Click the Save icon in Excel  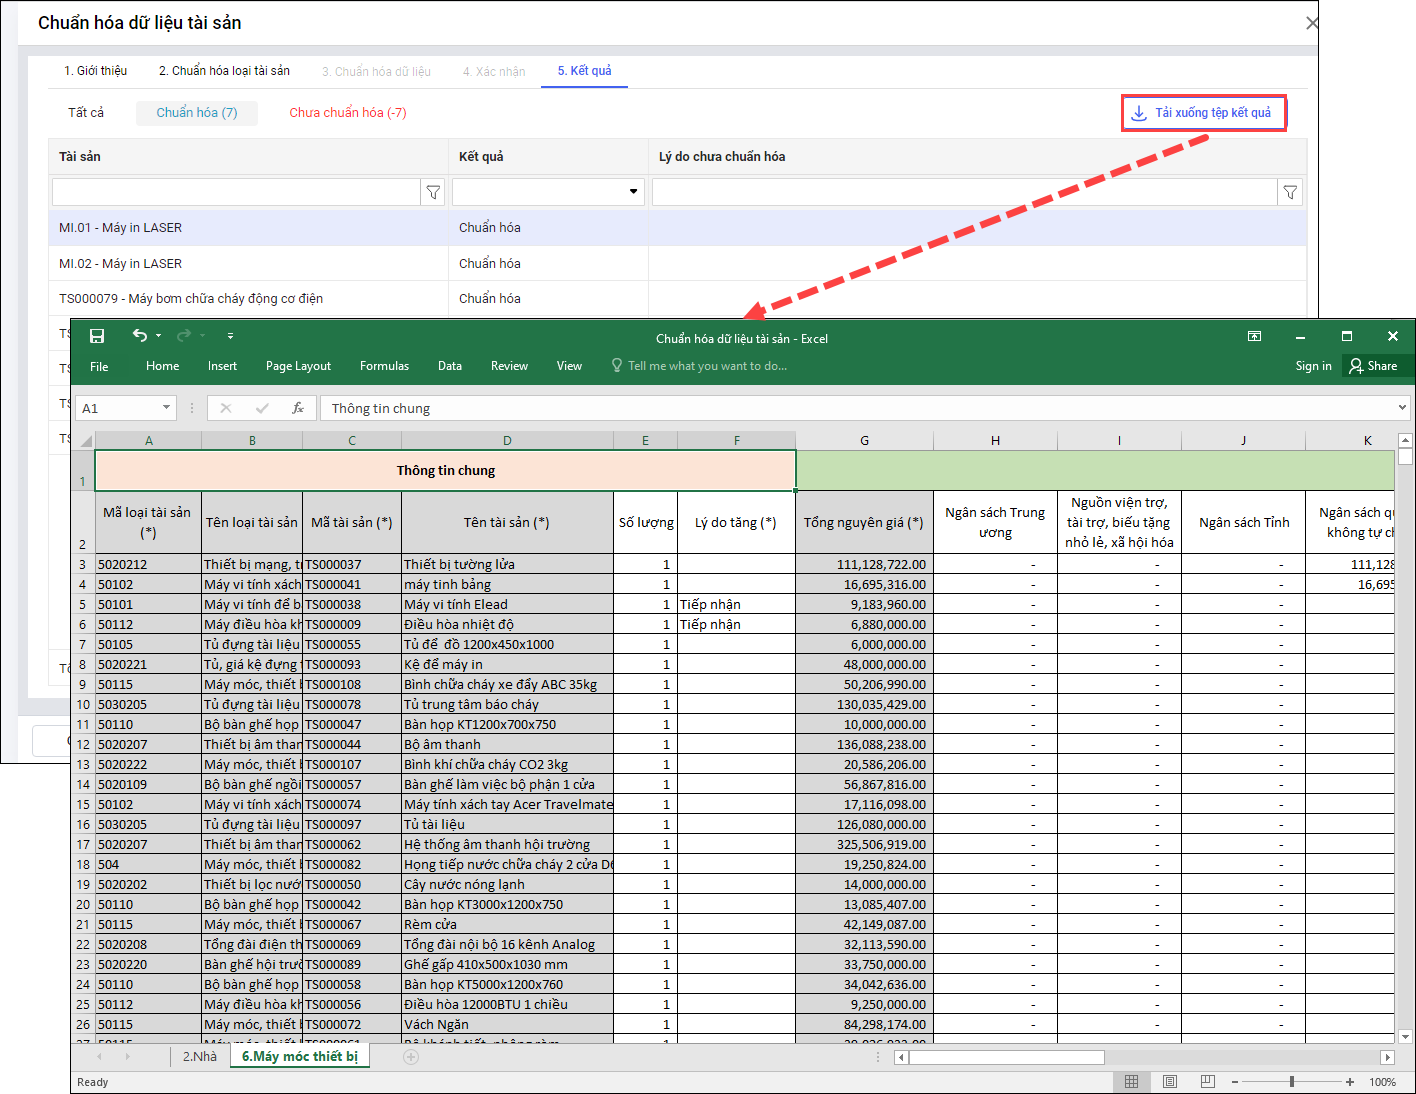click(x=97, y=336)
